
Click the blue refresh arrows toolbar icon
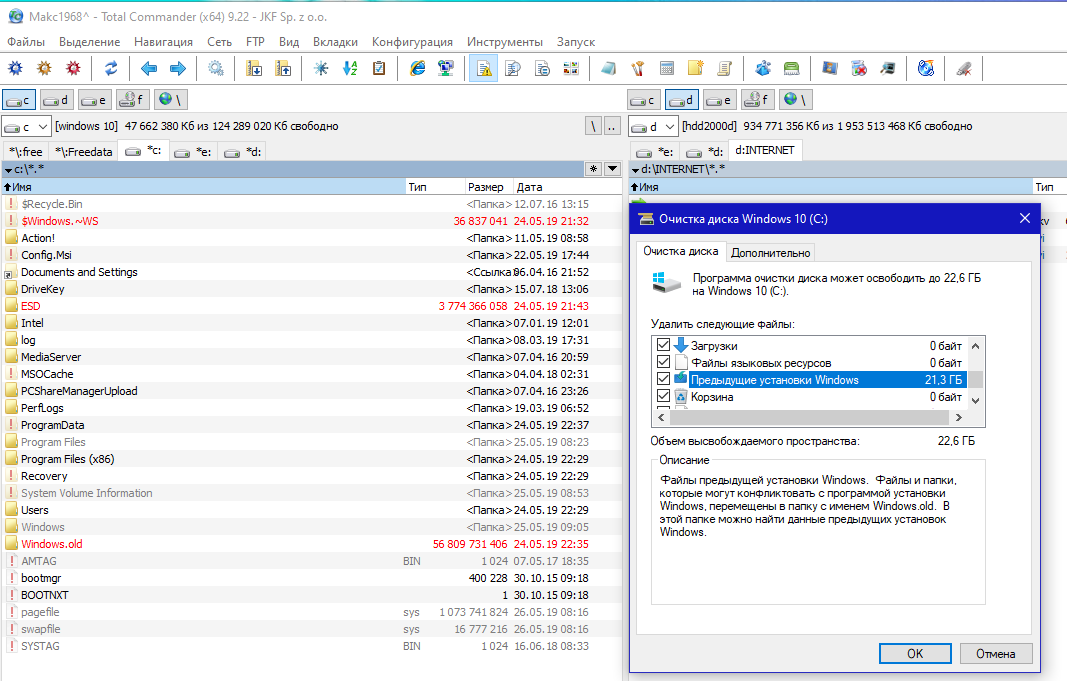111,69
